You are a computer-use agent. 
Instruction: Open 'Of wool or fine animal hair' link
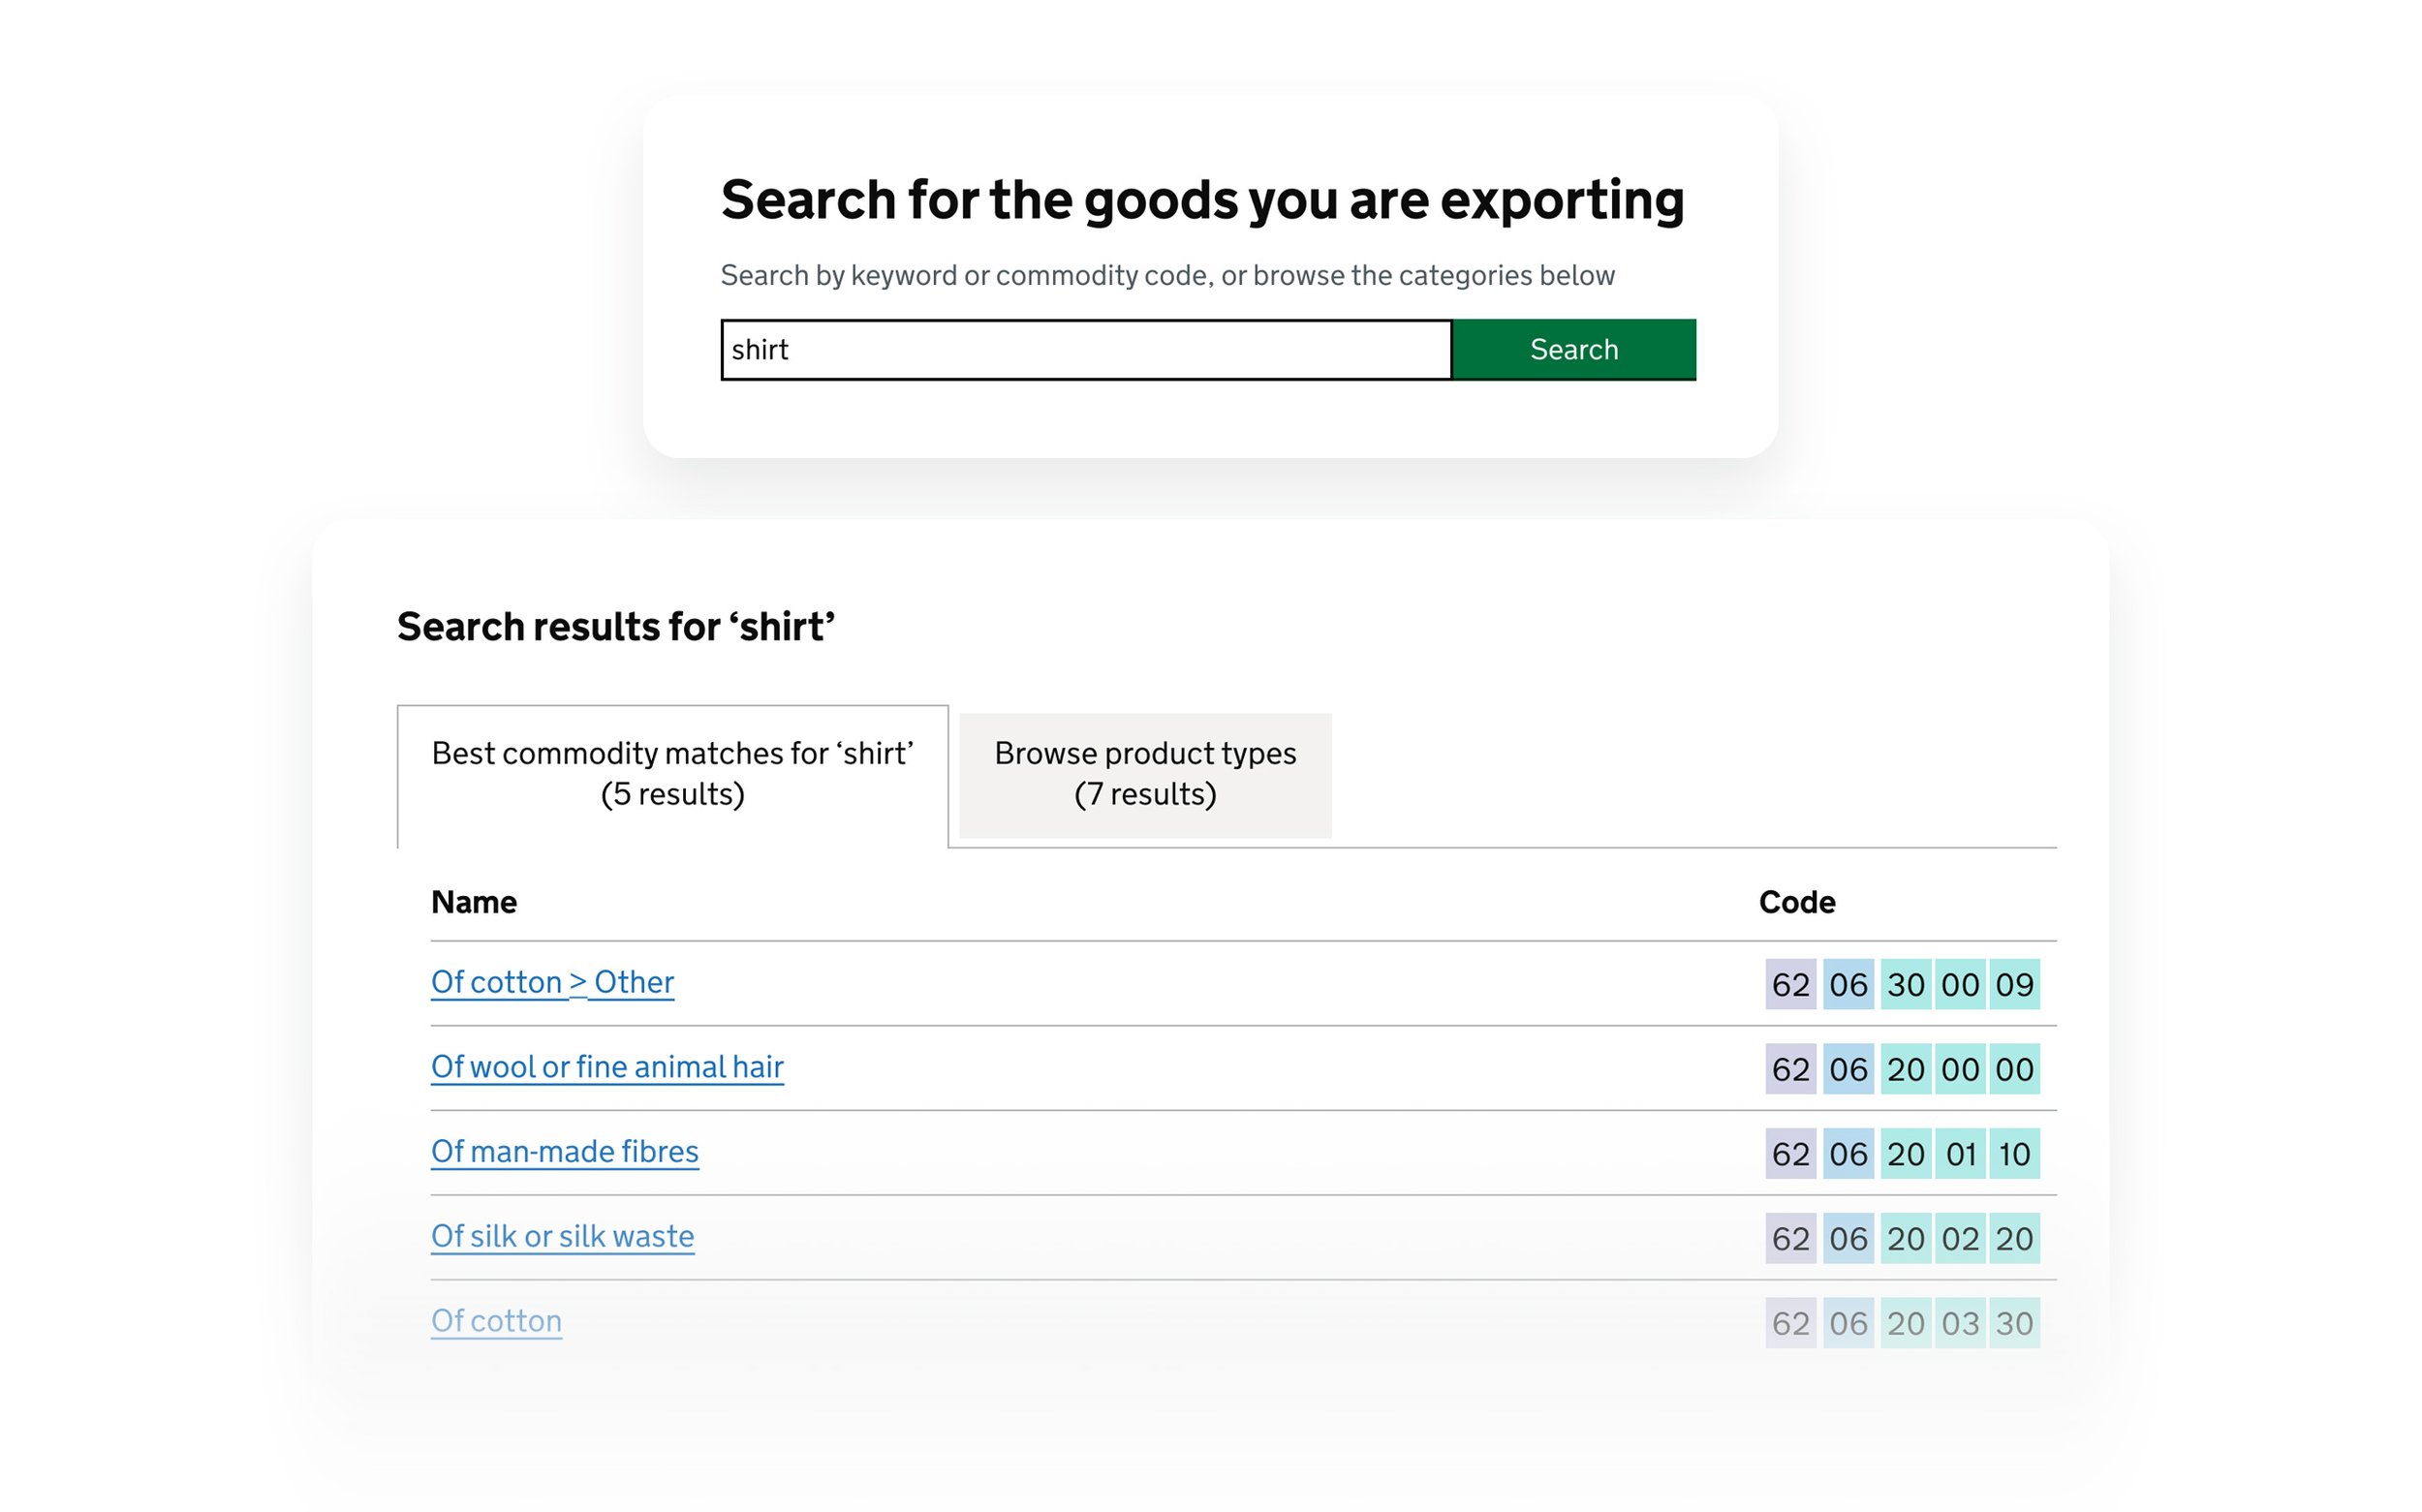[x=607, y=1067]
